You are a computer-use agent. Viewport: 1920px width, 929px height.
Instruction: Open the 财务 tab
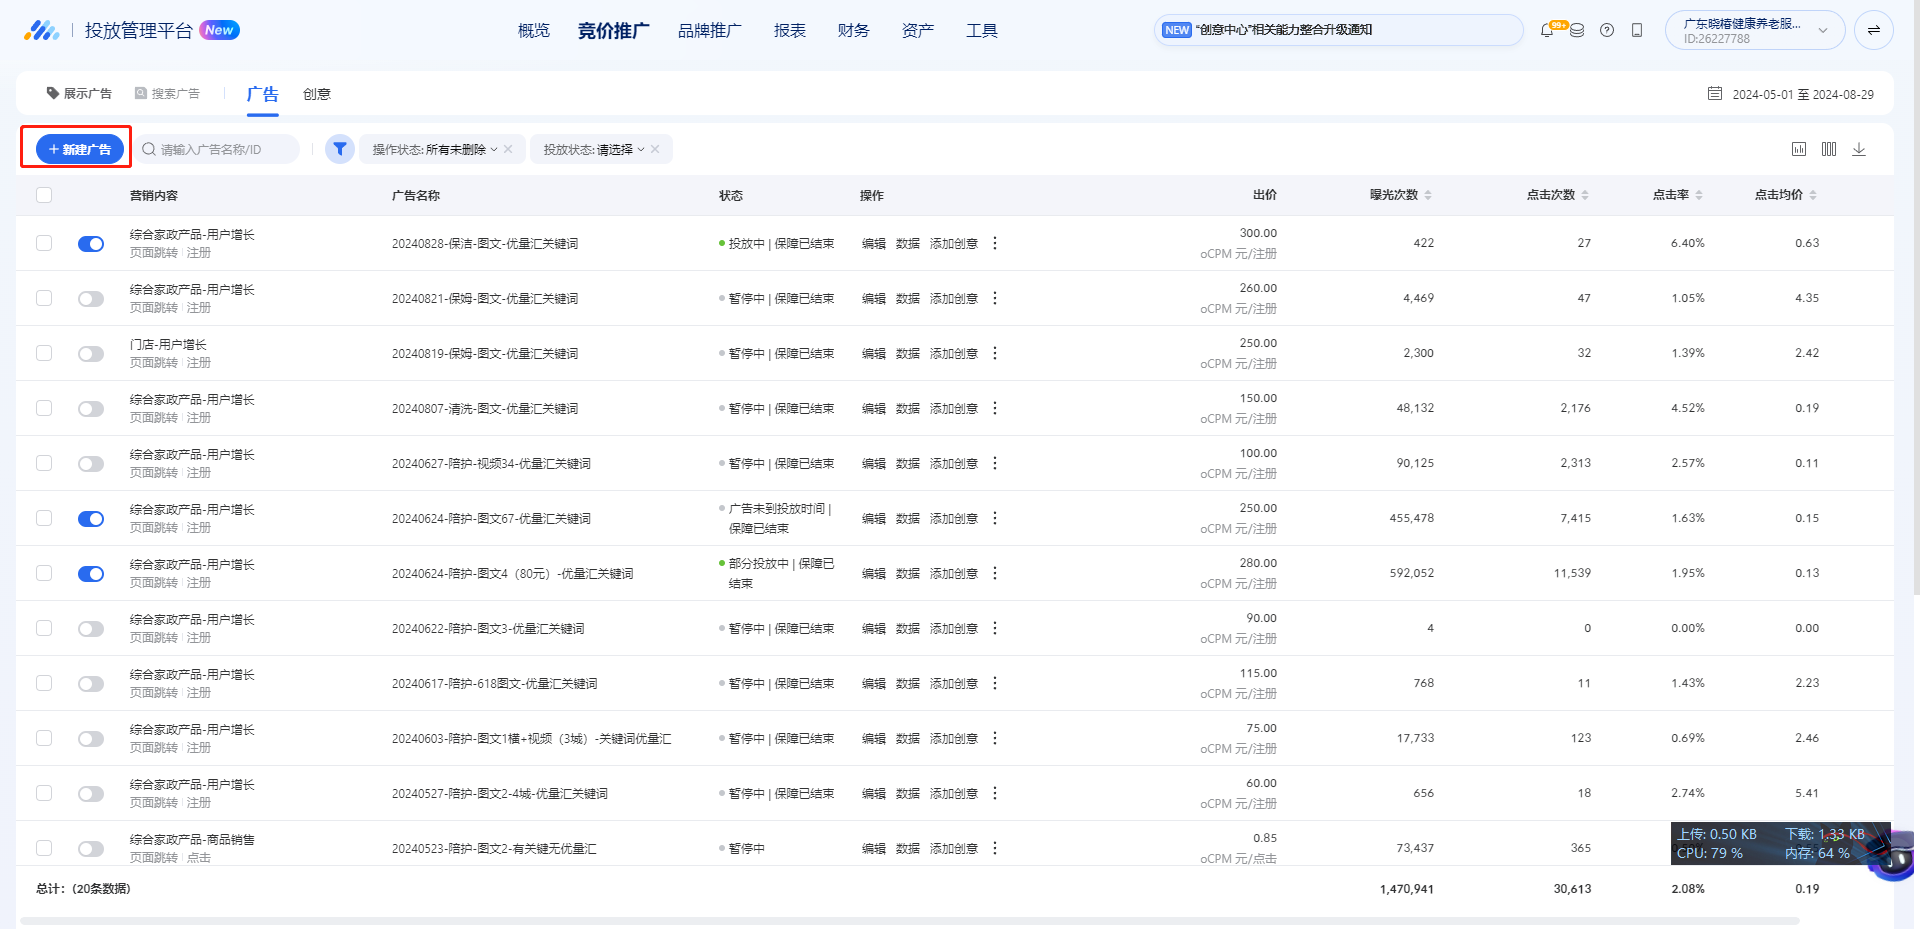pyautogui.click(x=854, y=31)
